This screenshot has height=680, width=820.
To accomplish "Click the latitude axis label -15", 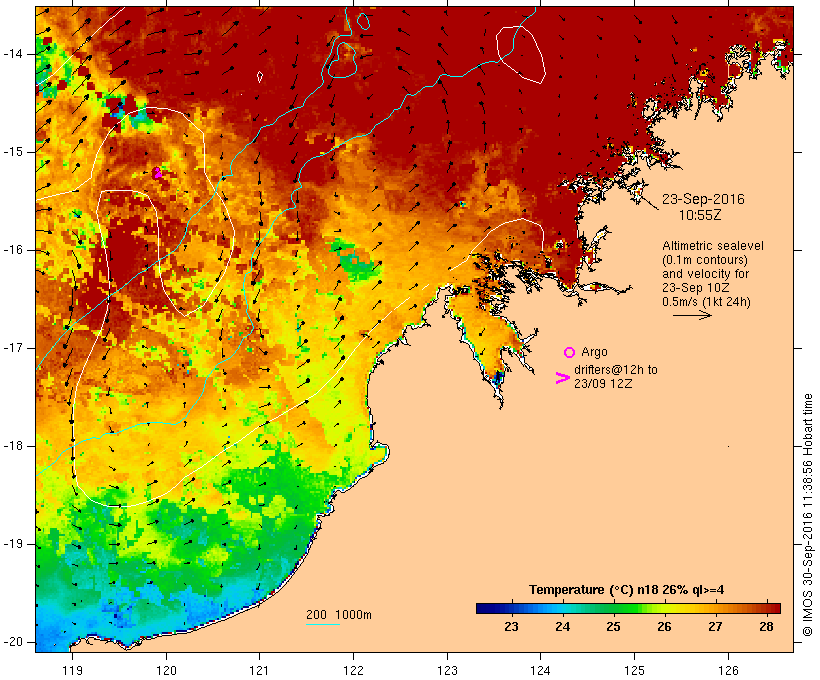I will (13, 152).
